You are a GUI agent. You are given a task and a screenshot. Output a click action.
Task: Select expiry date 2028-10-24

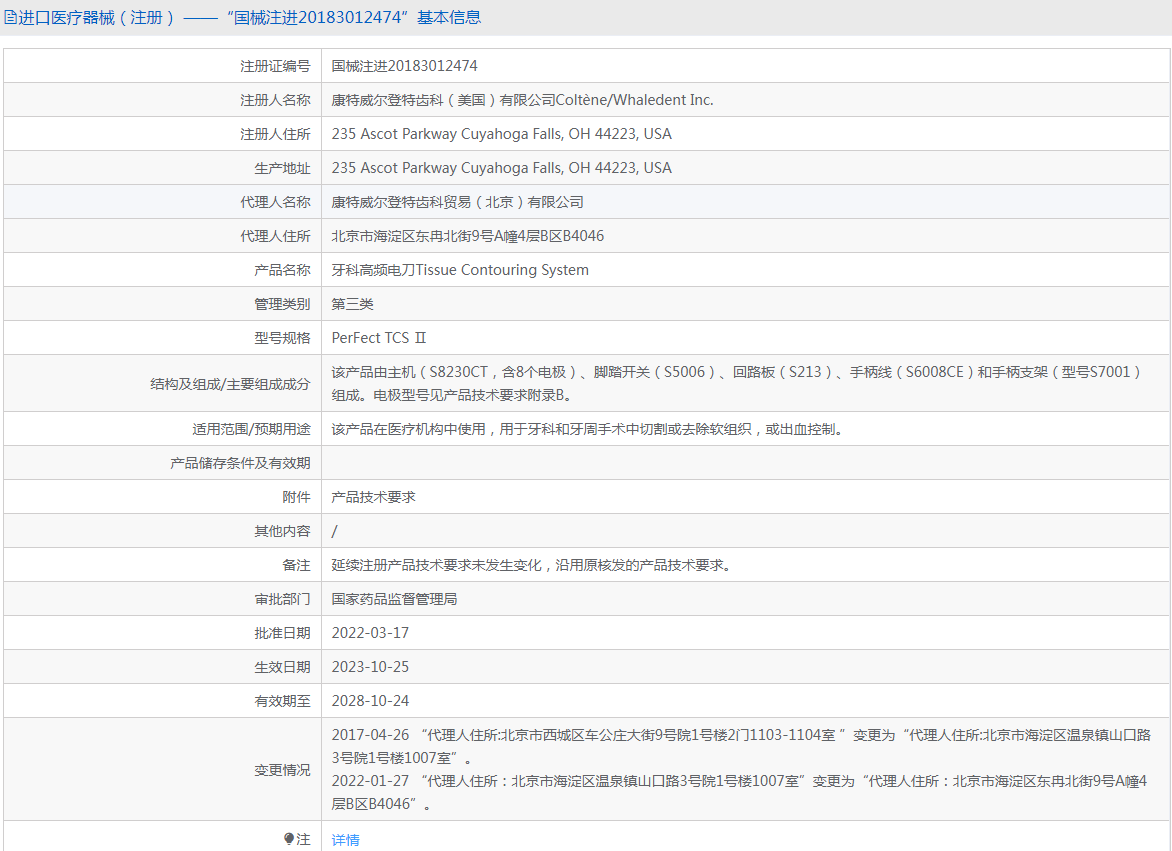coord(370,701)
